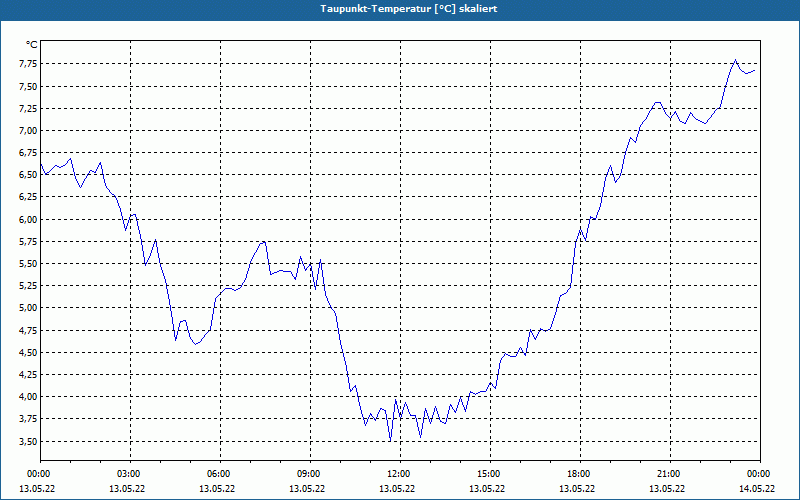This screenshot has height=500, width=800.
Task: Click the 13.05.22 date under 18:00
Action: 577,488
